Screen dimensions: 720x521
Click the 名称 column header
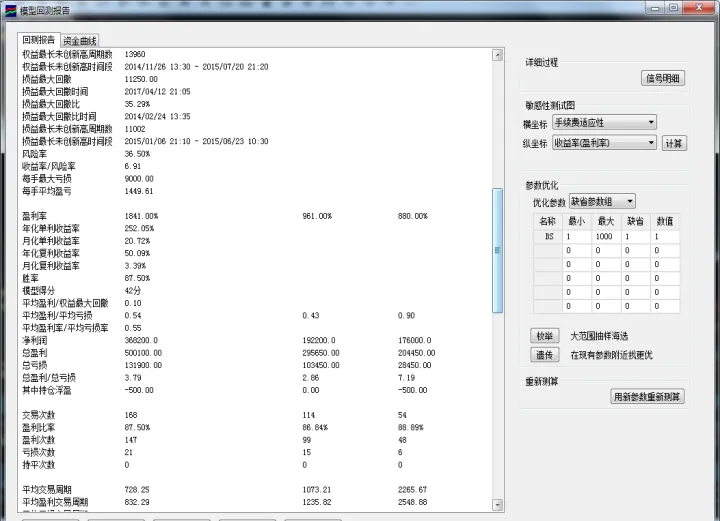point(547,221)
